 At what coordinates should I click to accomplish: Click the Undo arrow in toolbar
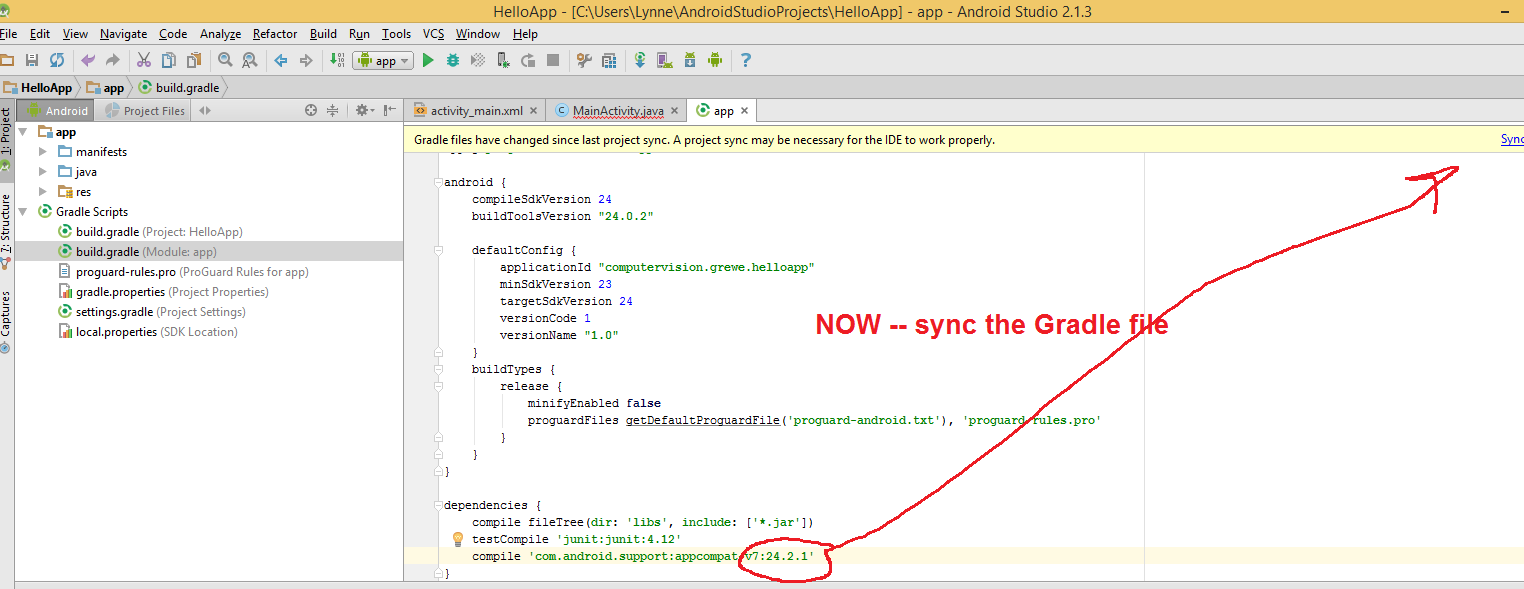pyautogui.click(x=88, y=61)
